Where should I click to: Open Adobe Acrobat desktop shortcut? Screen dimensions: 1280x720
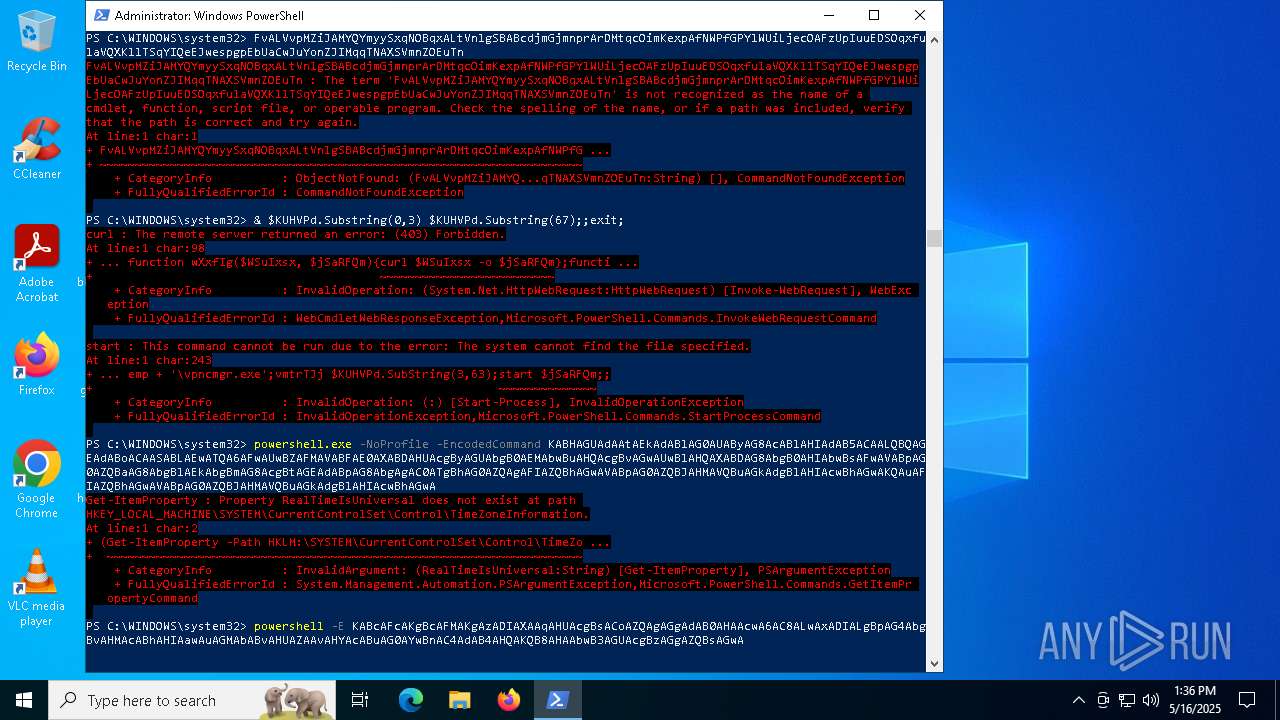(37, 264)
